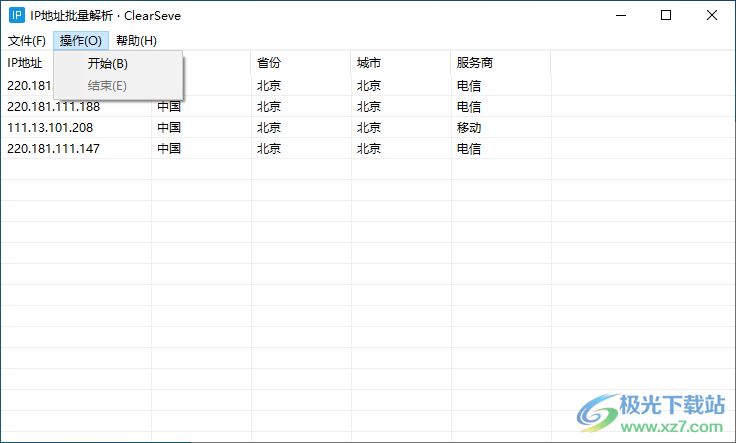
Task: Open the 帮助(H) menu
Action: click(x=136, y=41)
